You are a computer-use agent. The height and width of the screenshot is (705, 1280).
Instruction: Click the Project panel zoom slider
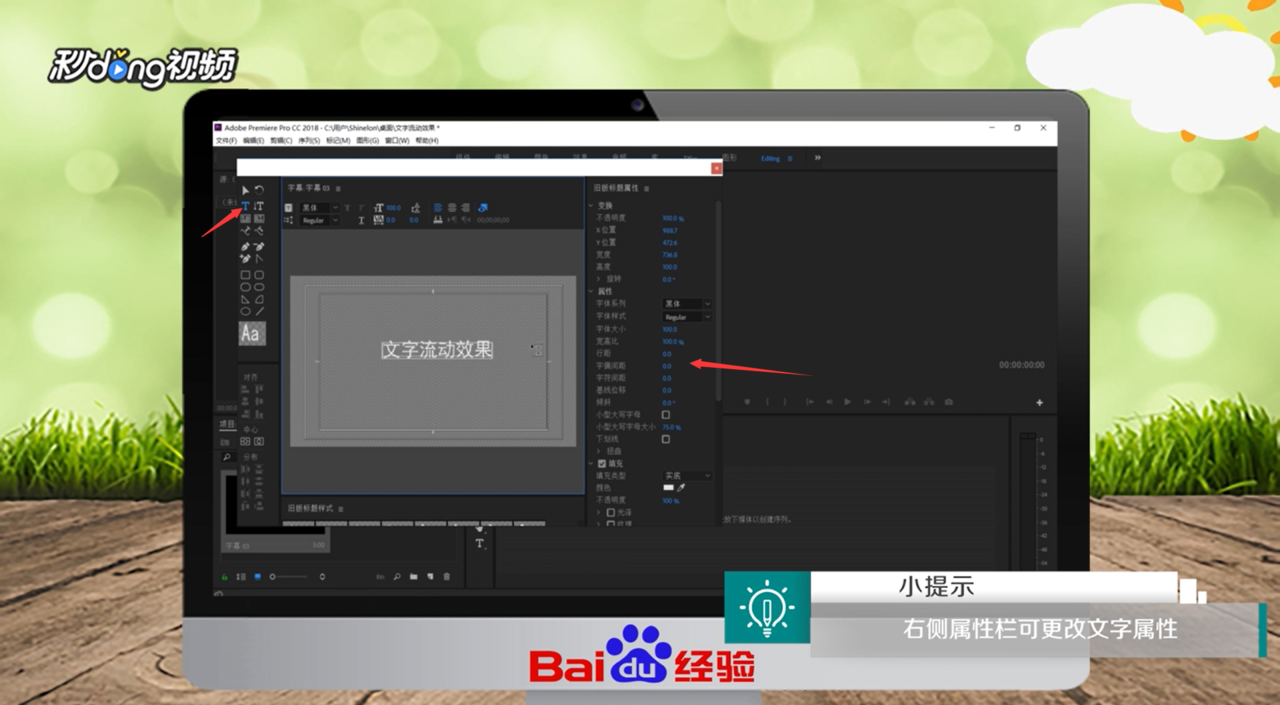290,577
